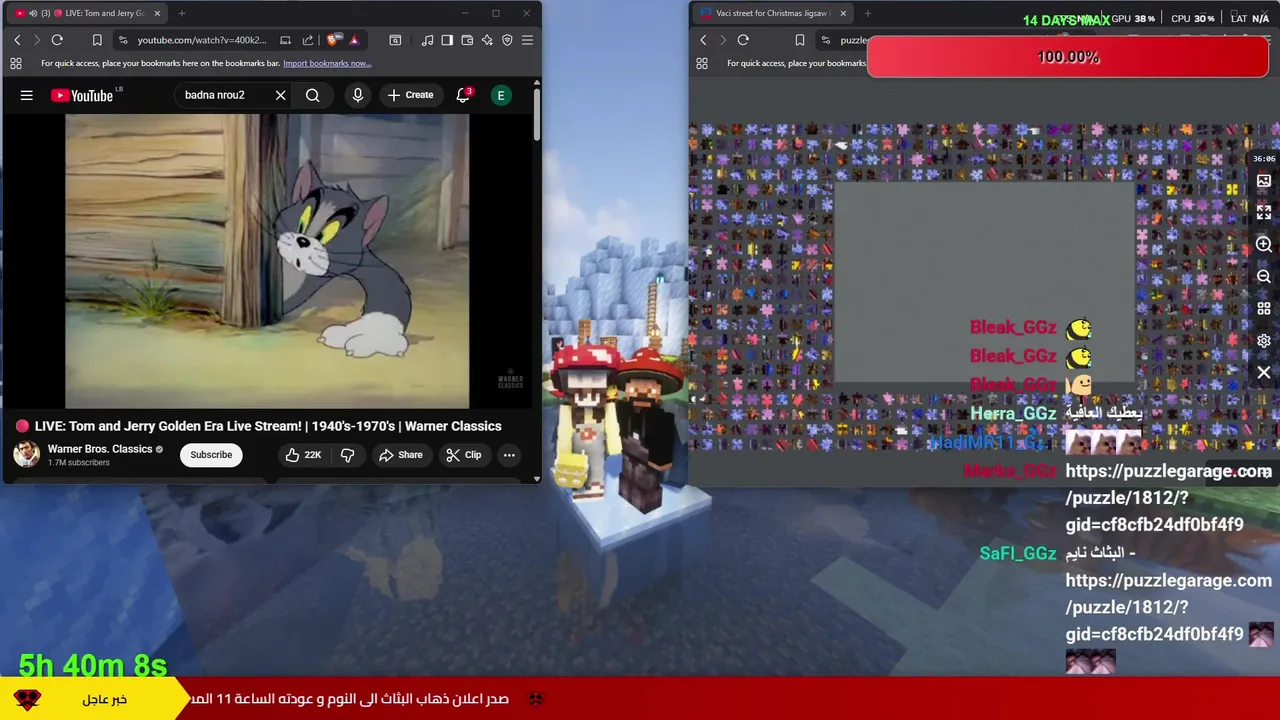Open a new tab in YouTube window
Screen dimensions: 1280x720
tap(182, 13)
